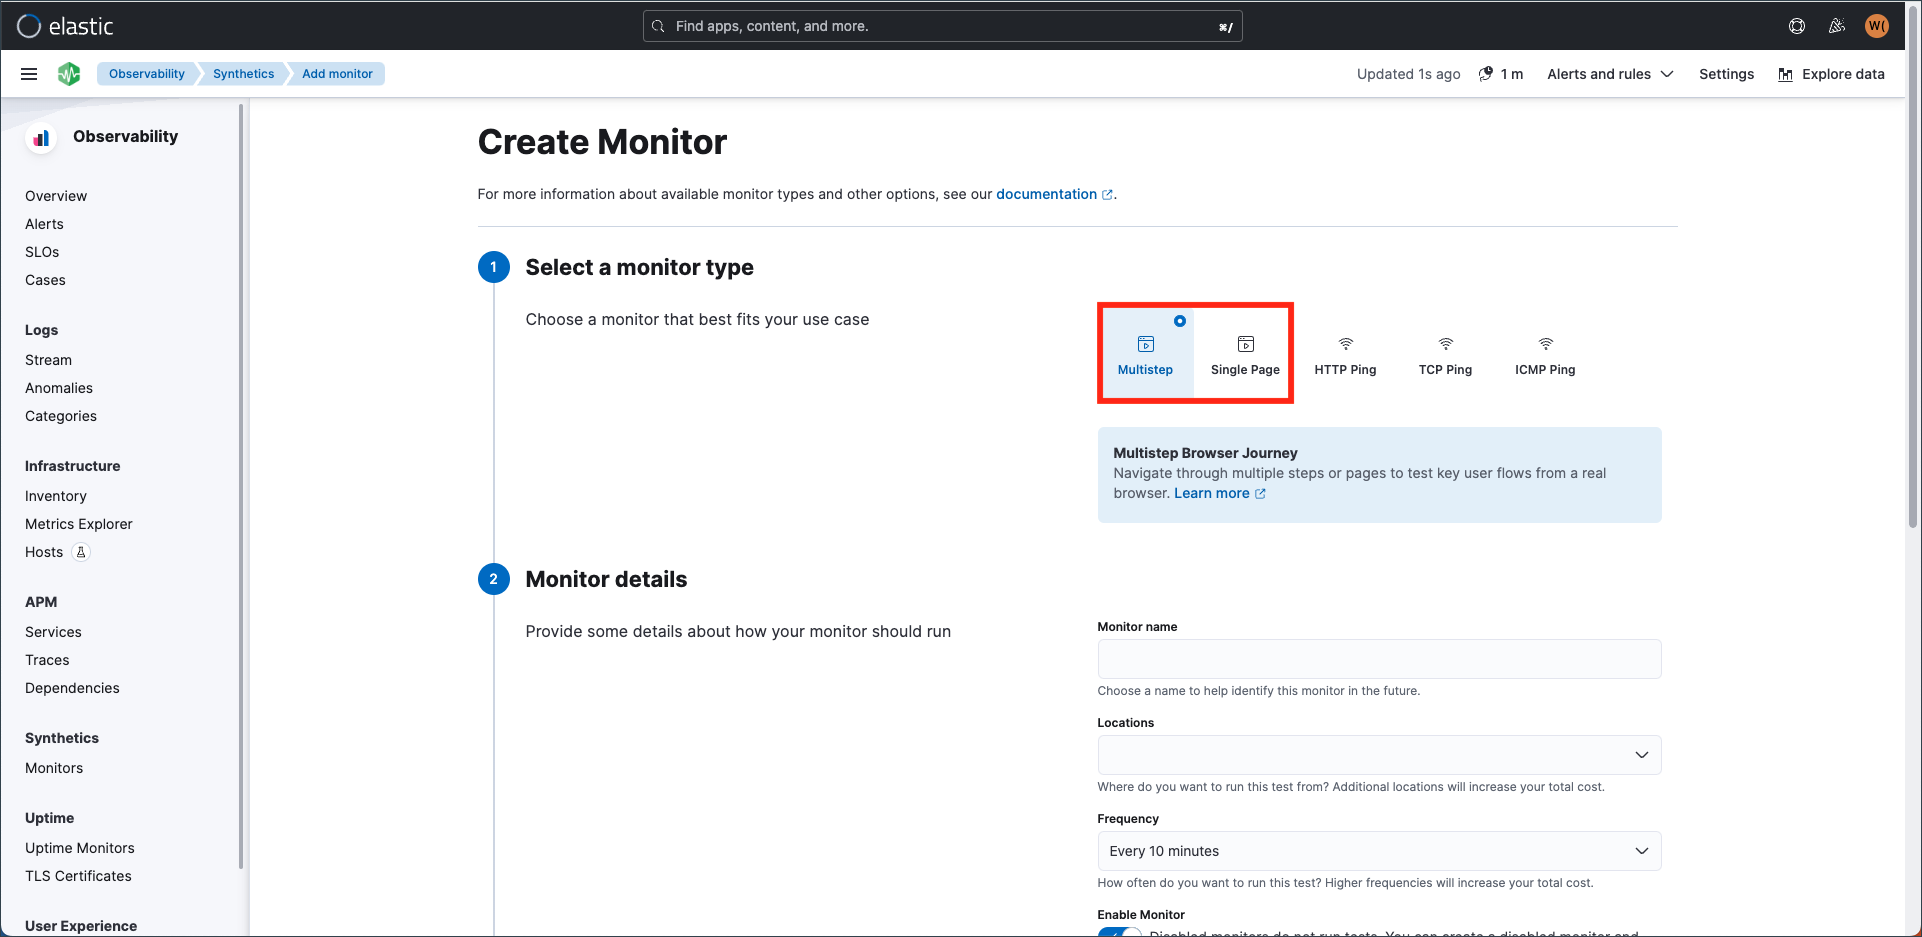Expand the Locations dropdown
1922x937 pixels.
click(x=1379, y=755)
